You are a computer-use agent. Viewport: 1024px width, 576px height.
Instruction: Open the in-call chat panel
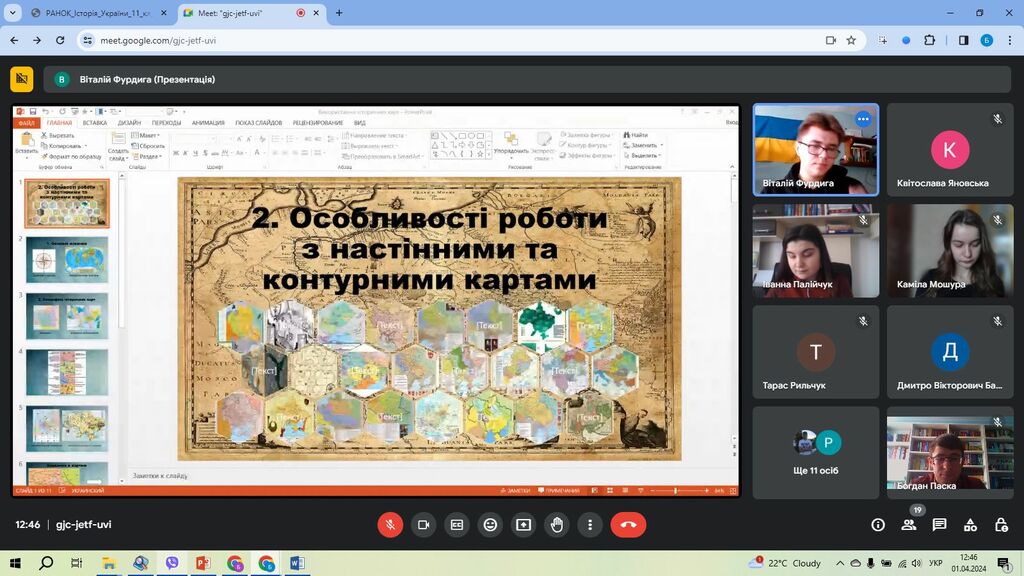[939, 525]
